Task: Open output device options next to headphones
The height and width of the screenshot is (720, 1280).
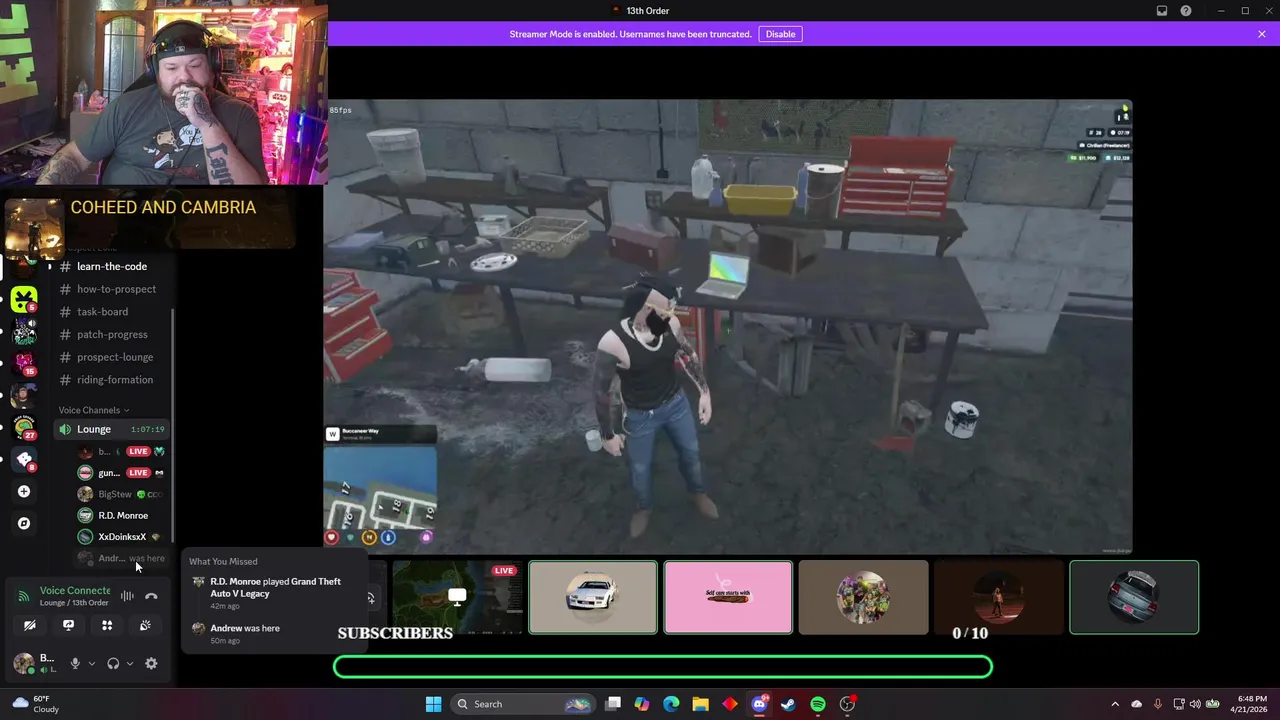Action: click(129, 663)
